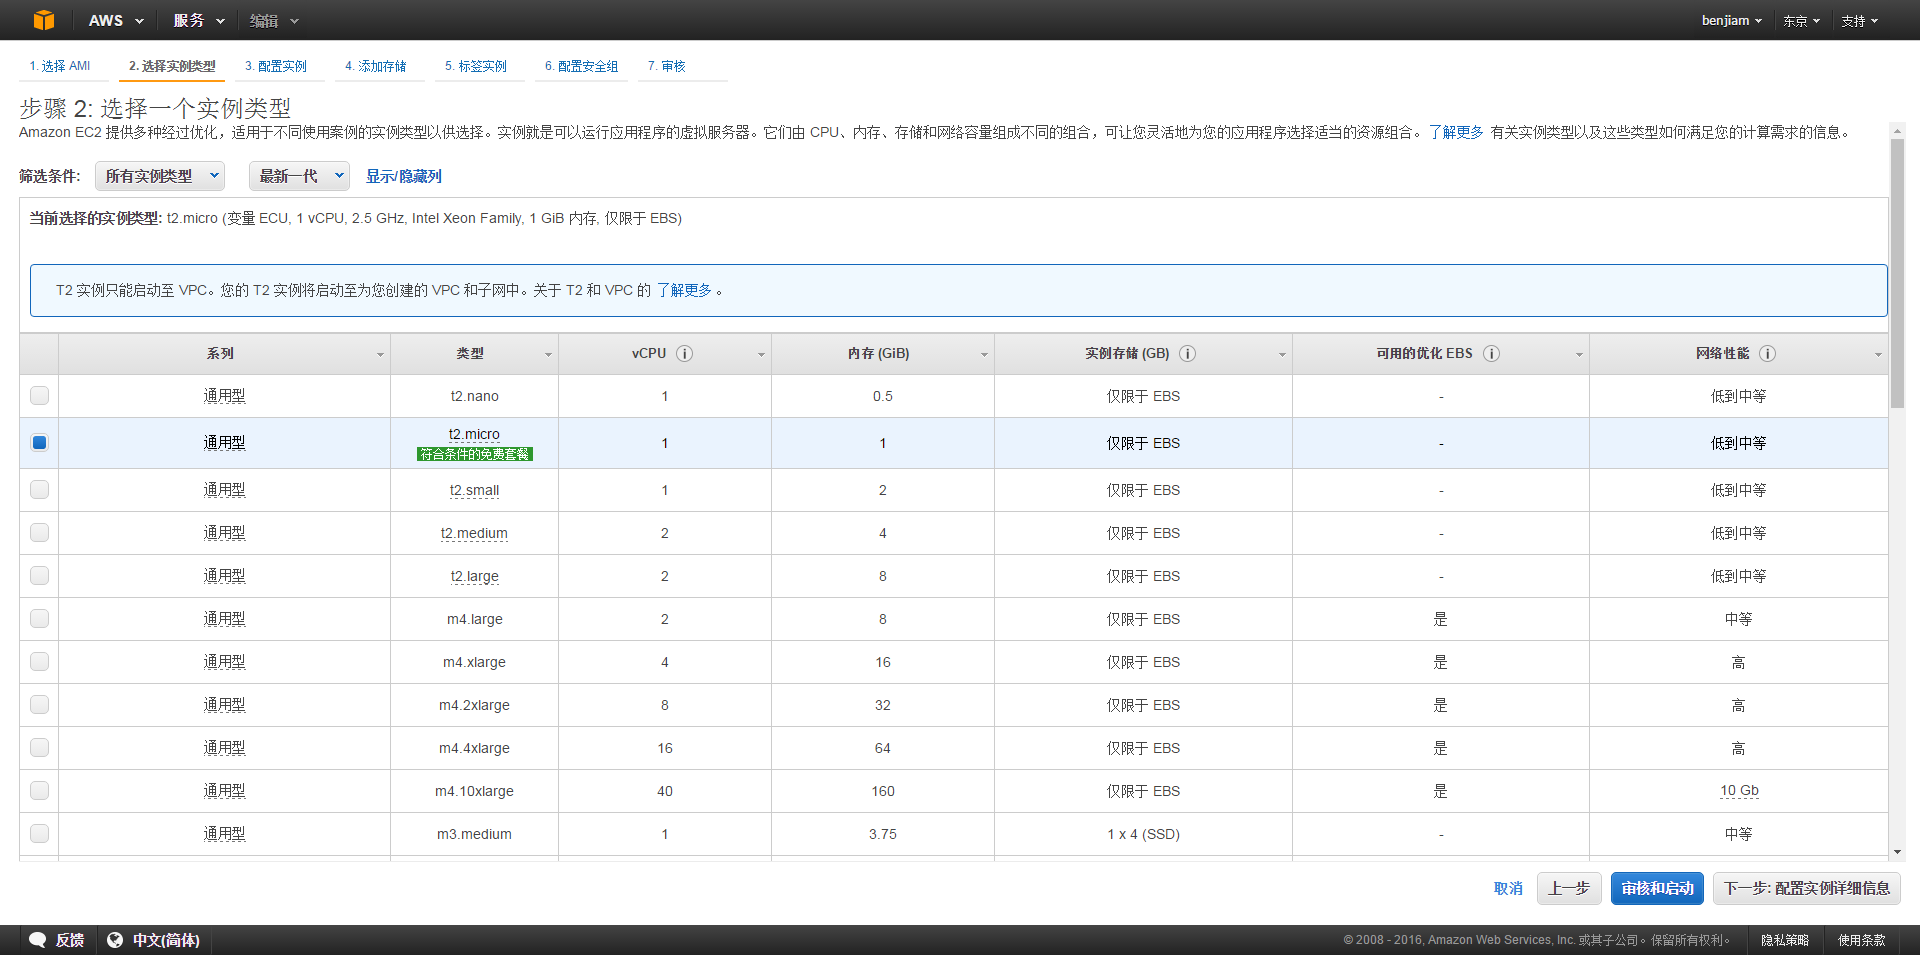Select the t2.medium instance checkbox
The width and height of the screenshot is (1920, 955).
pyautogui.click(x=39, y=532)
